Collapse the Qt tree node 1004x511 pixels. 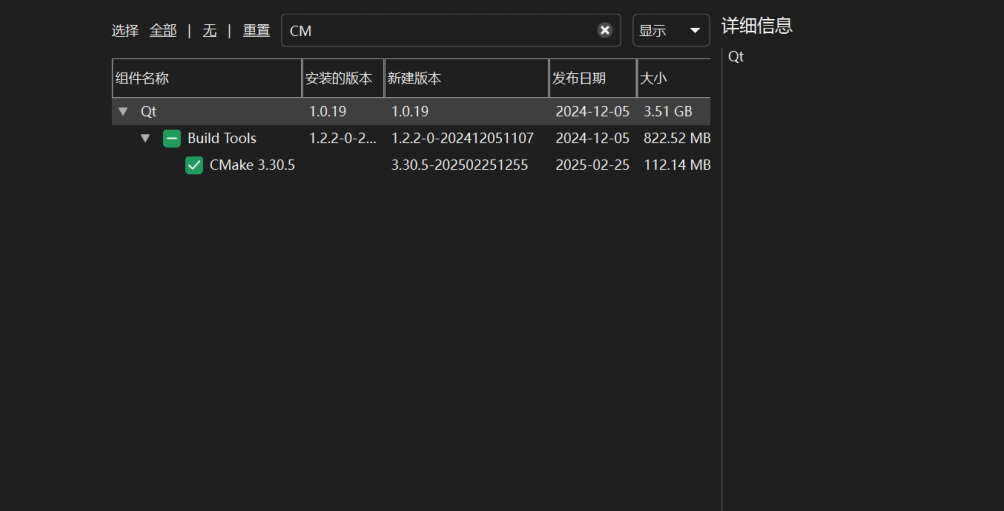point(123,111)
